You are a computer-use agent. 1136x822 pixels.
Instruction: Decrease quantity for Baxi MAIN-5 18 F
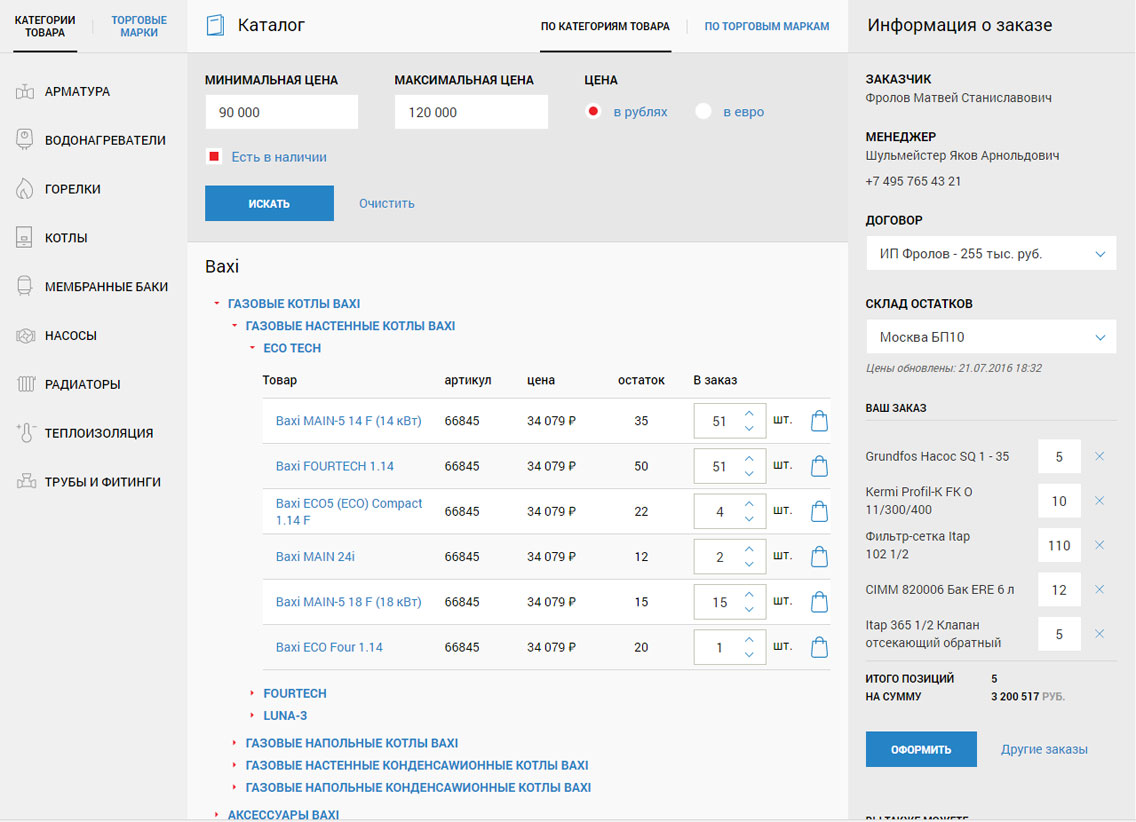(749, 609)
